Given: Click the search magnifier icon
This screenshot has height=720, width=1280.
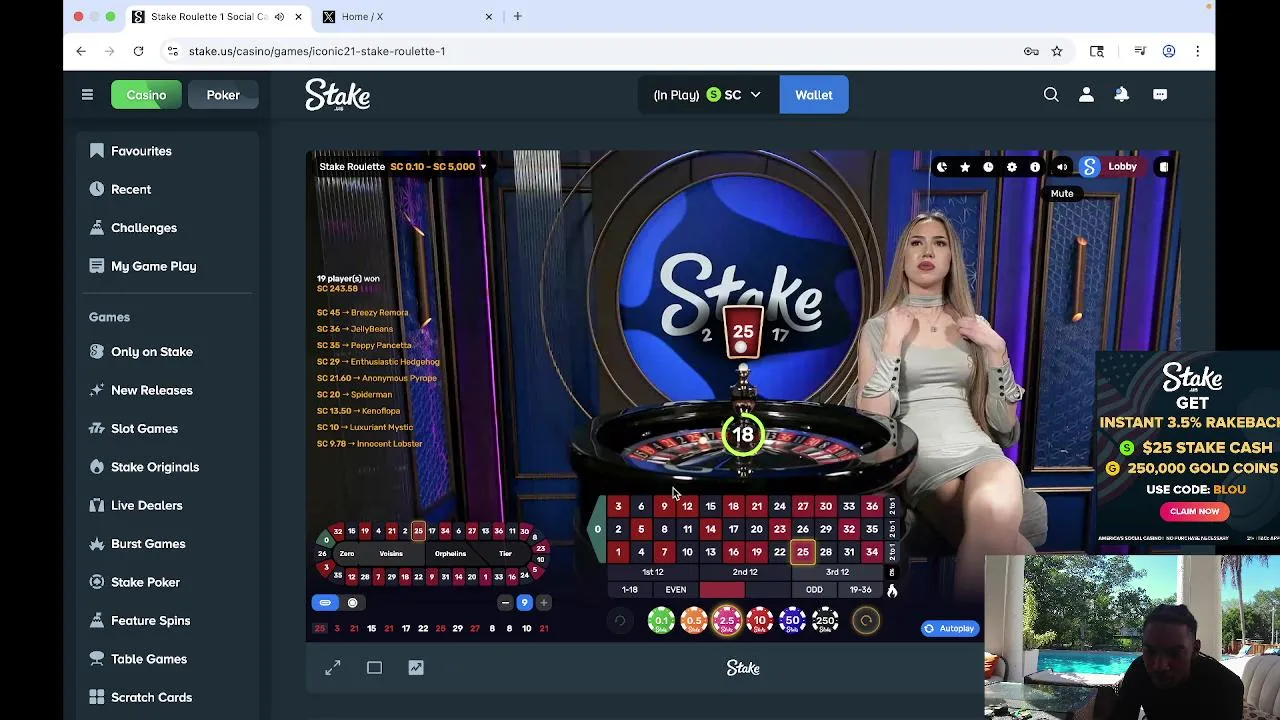Looking at the screenshot, I should click(x=1051, y=95).
